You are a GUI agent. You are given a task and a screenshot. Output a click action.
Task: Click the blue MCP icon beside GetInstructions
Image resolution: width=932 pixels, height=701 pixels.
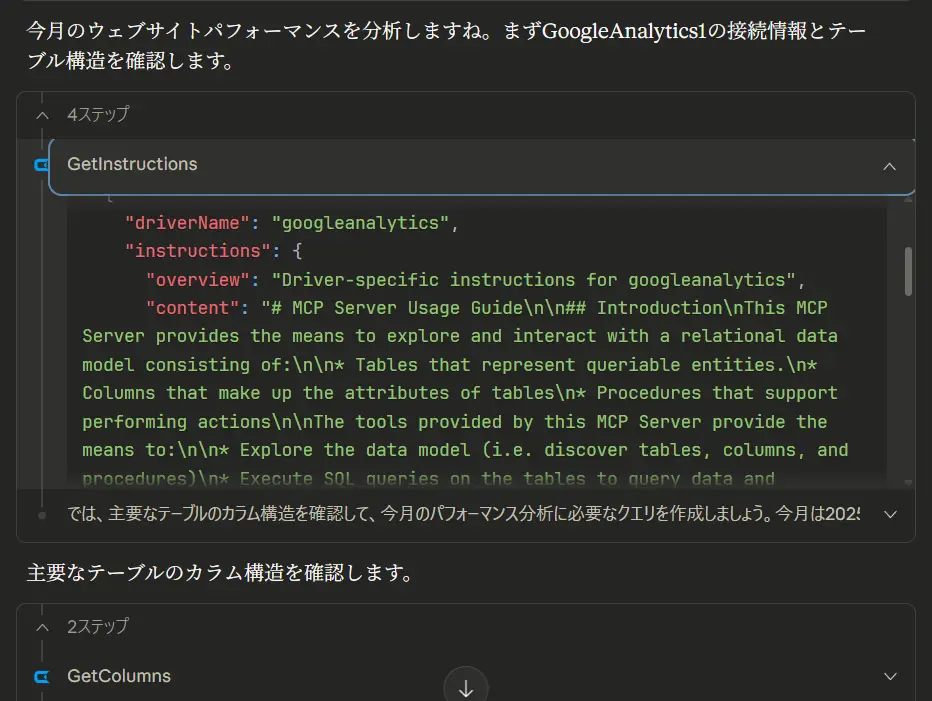click(41, 166)
